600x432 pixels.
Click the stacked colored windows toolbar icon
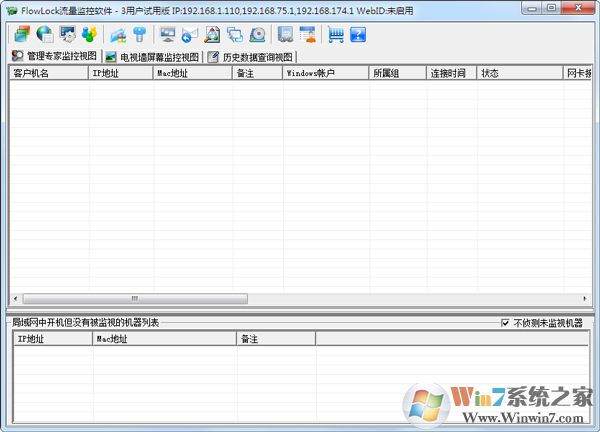pos(22,34)
